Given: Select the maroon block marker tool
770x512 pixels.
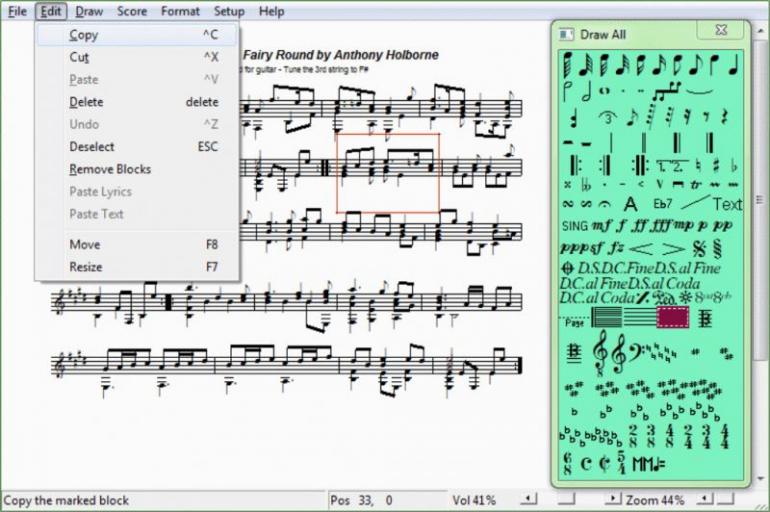Looking at the screenshot, I should pyautogui.click(x=673, y=317).
